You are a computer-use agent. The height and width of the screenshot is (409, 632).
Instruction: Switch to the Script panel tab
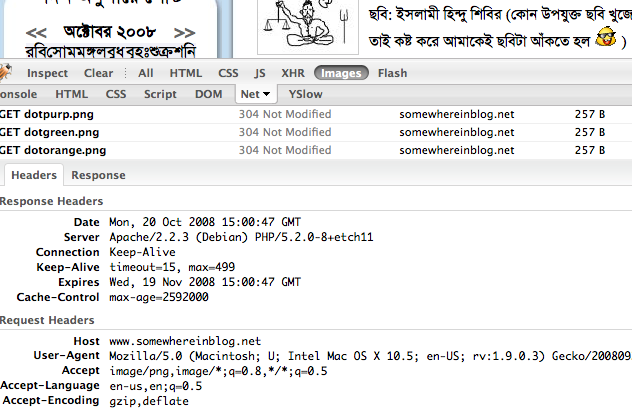[x=160, y=94]
